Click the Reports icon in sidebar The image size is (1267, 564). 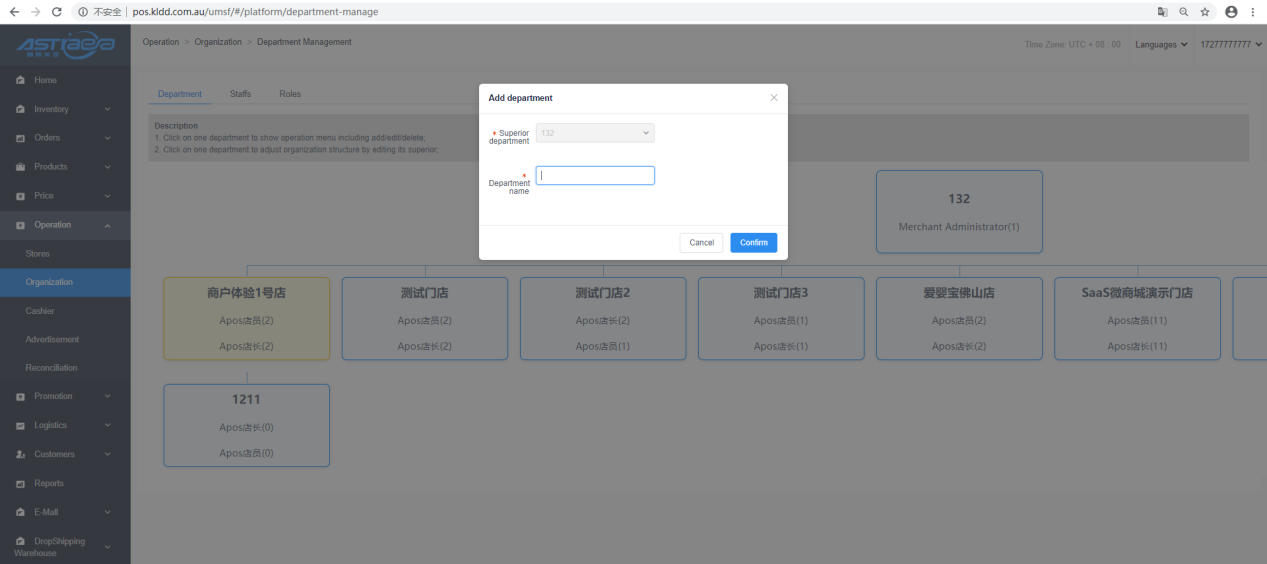click(x=20, y=484)
